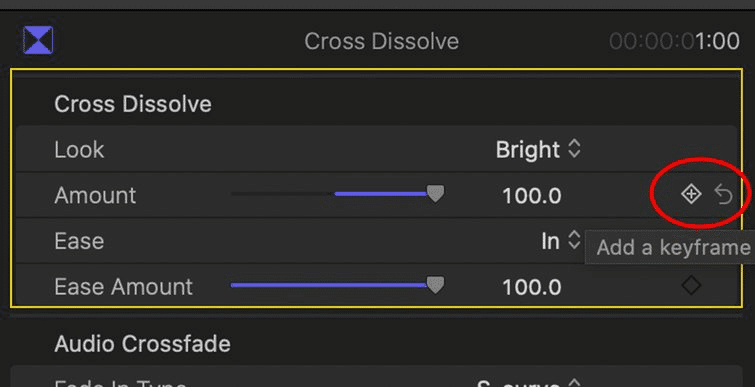Click the Ease Amount parameter label

[123, 287]
